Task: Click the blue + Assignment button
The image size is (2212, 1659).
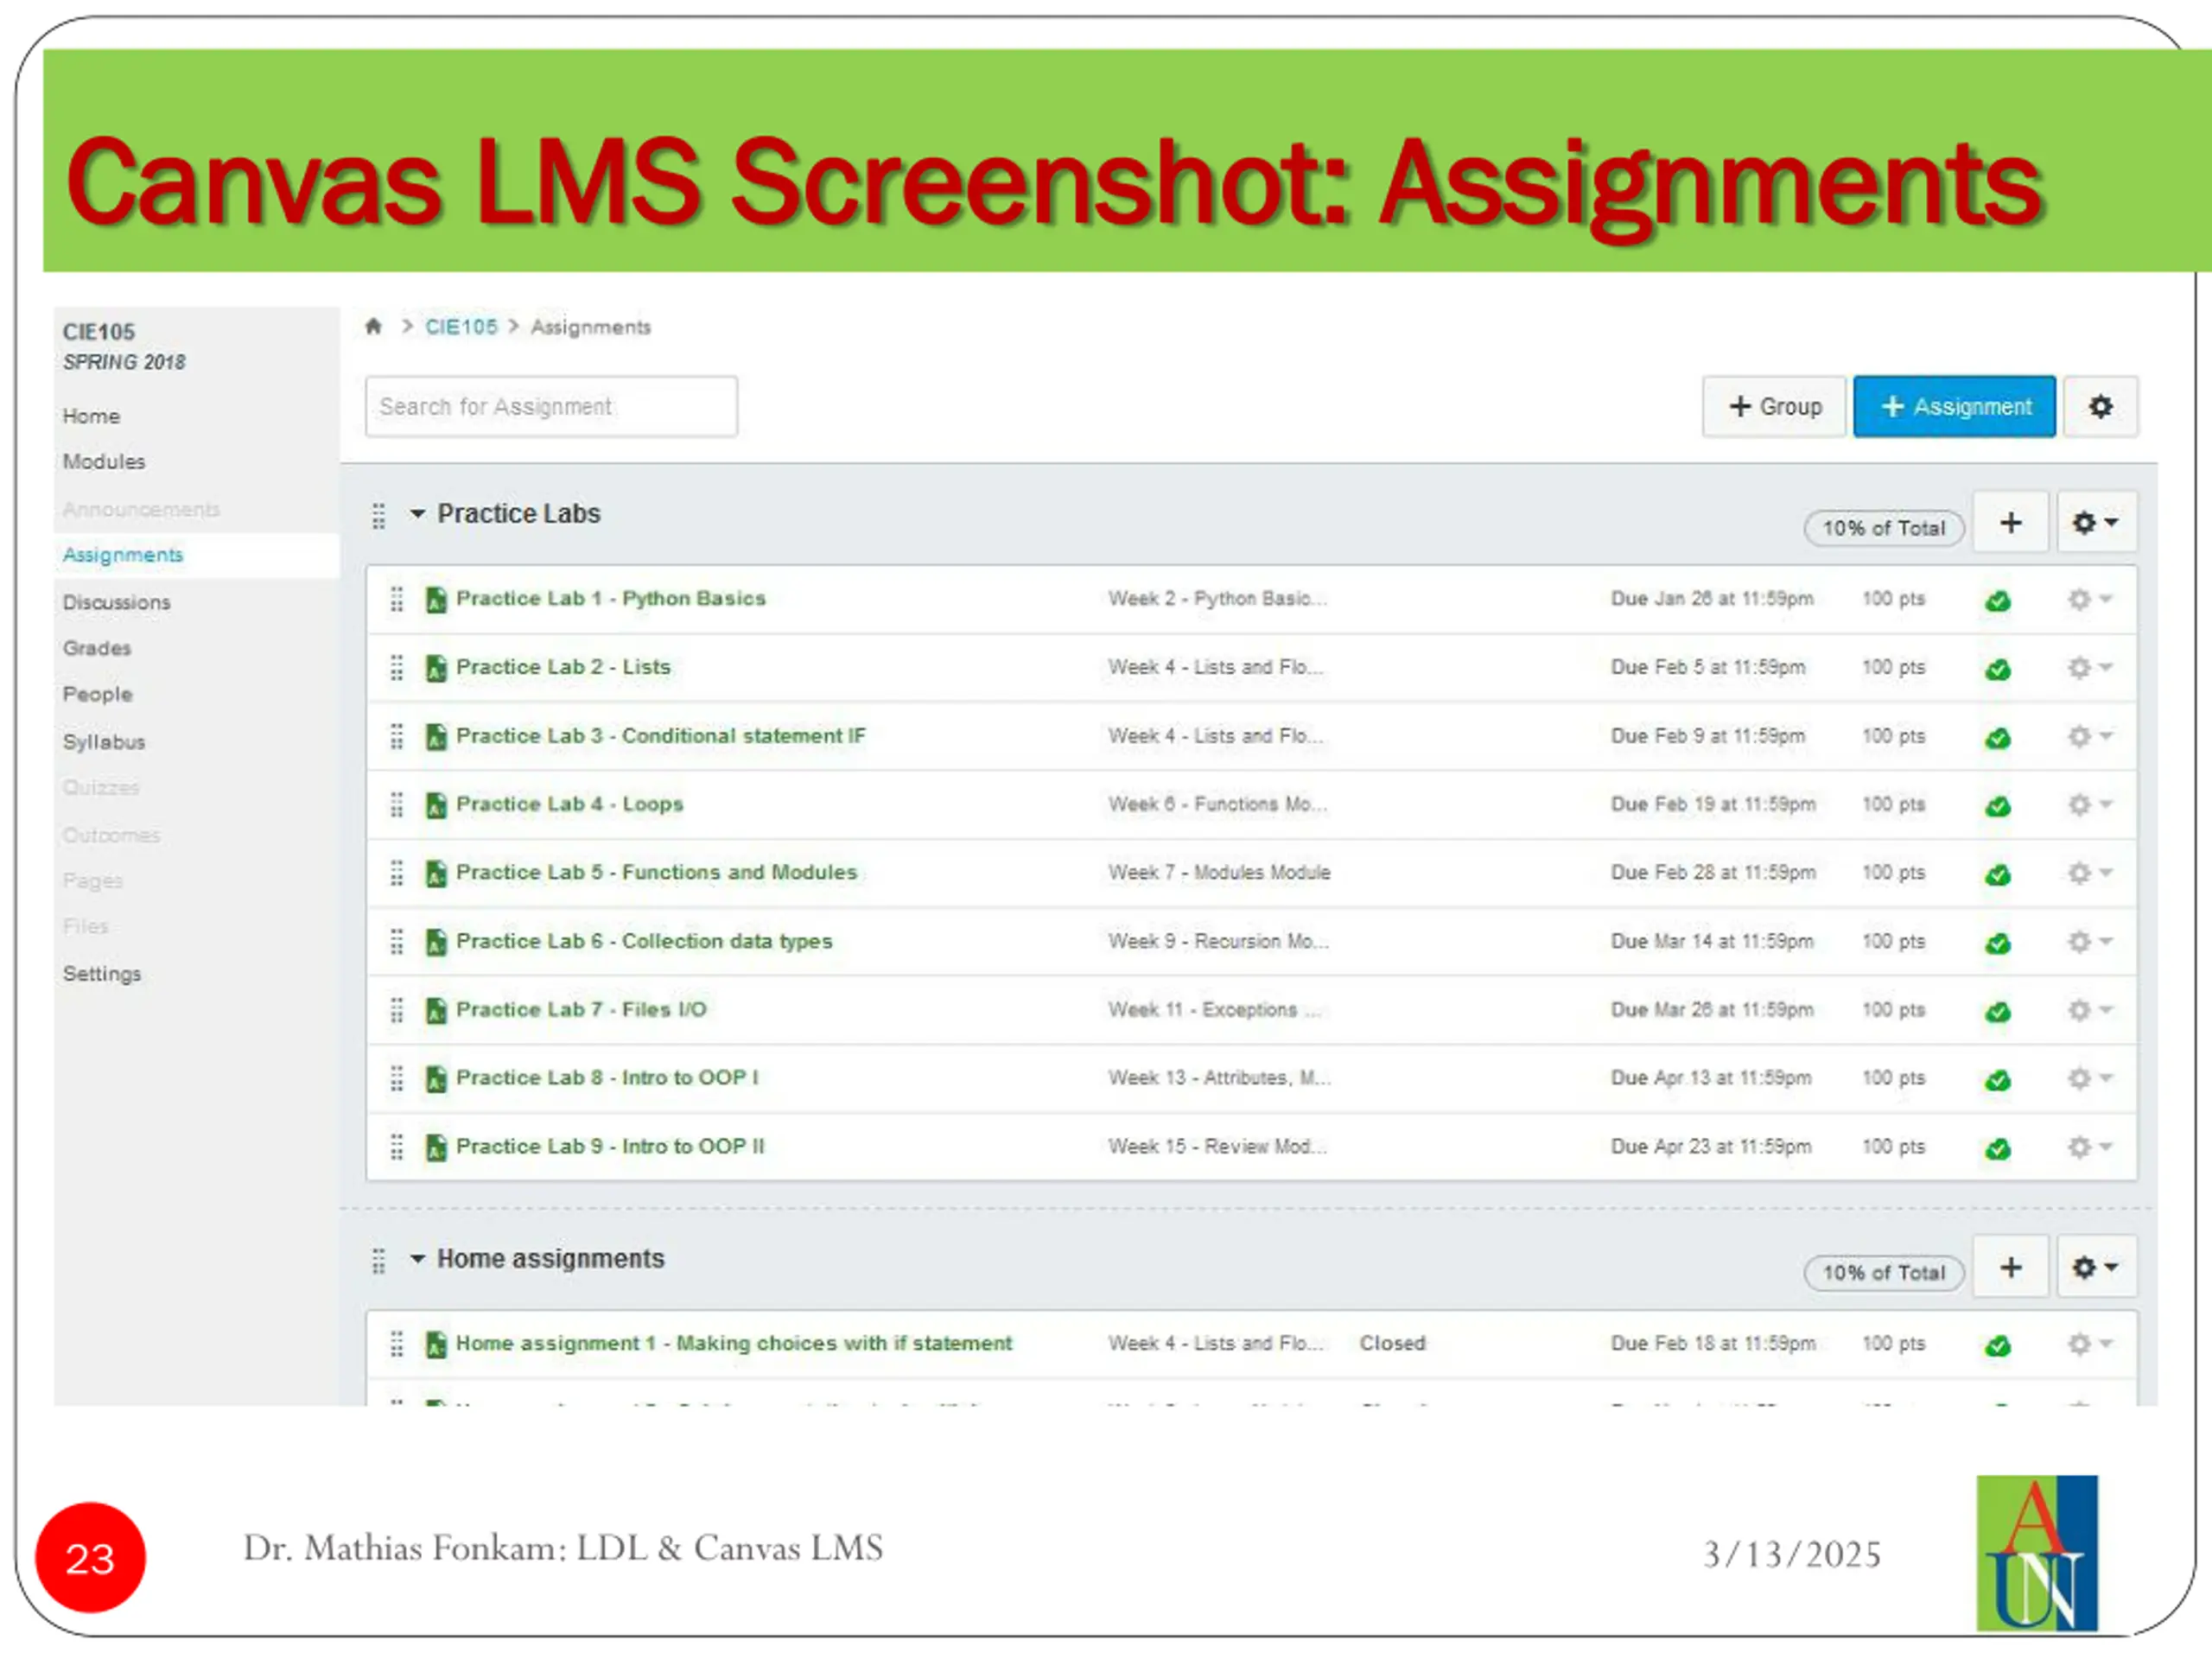Action: (x=1954, y=407)
